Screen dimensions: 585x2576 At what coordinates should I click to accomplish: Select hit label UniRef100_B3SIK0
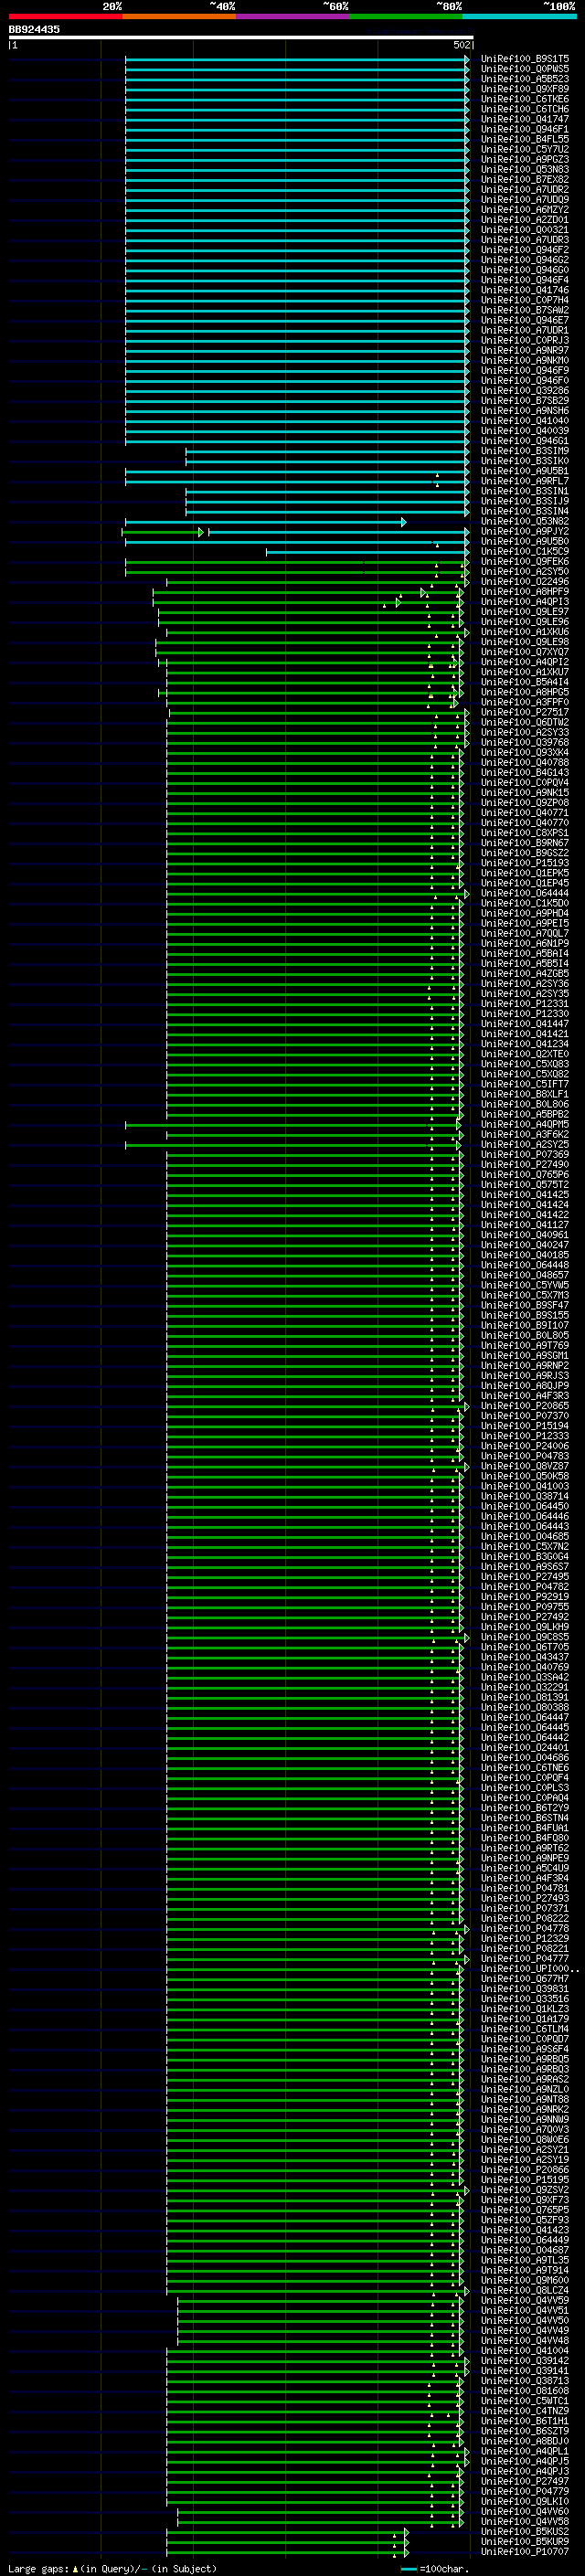click(525, 461)
